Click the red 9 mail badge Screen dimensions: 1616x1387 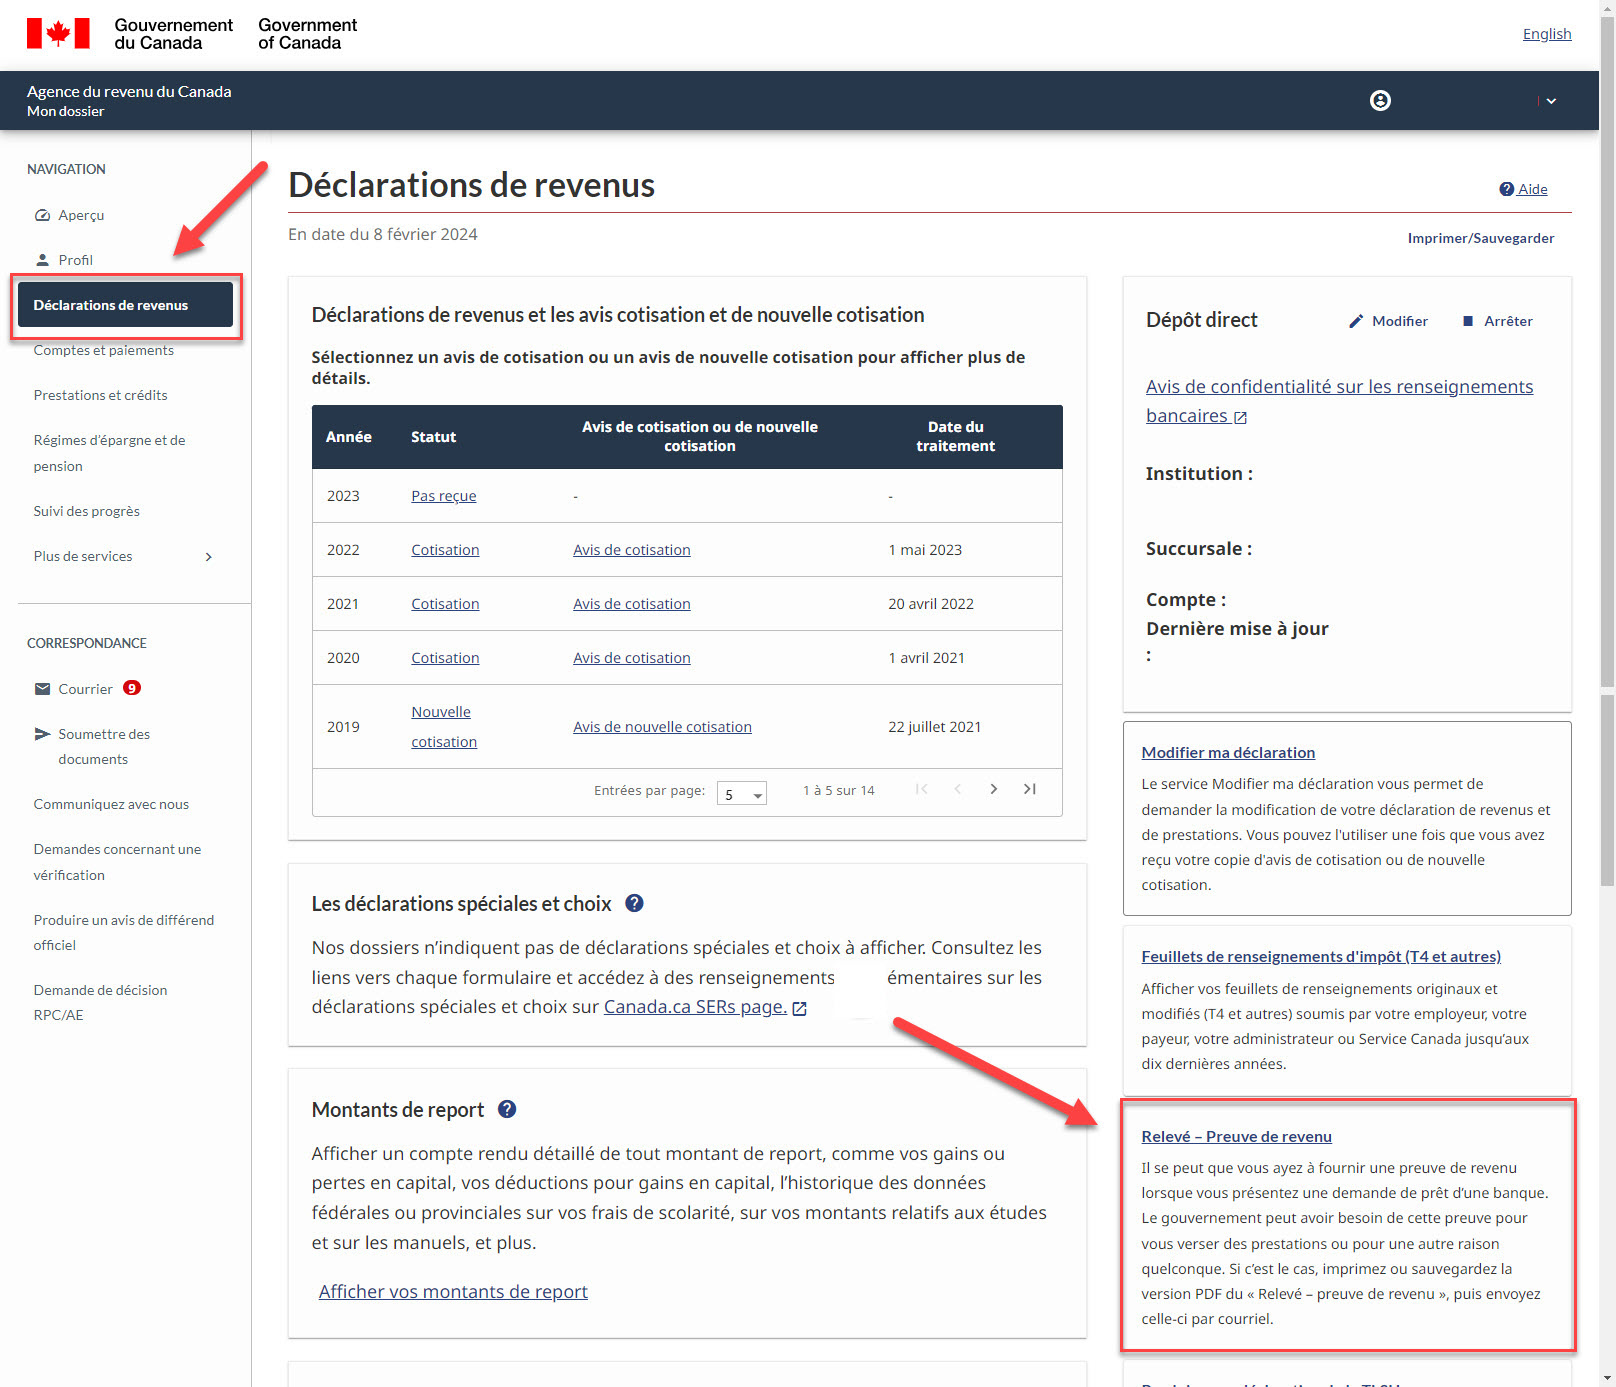click(x=132, y=688)
